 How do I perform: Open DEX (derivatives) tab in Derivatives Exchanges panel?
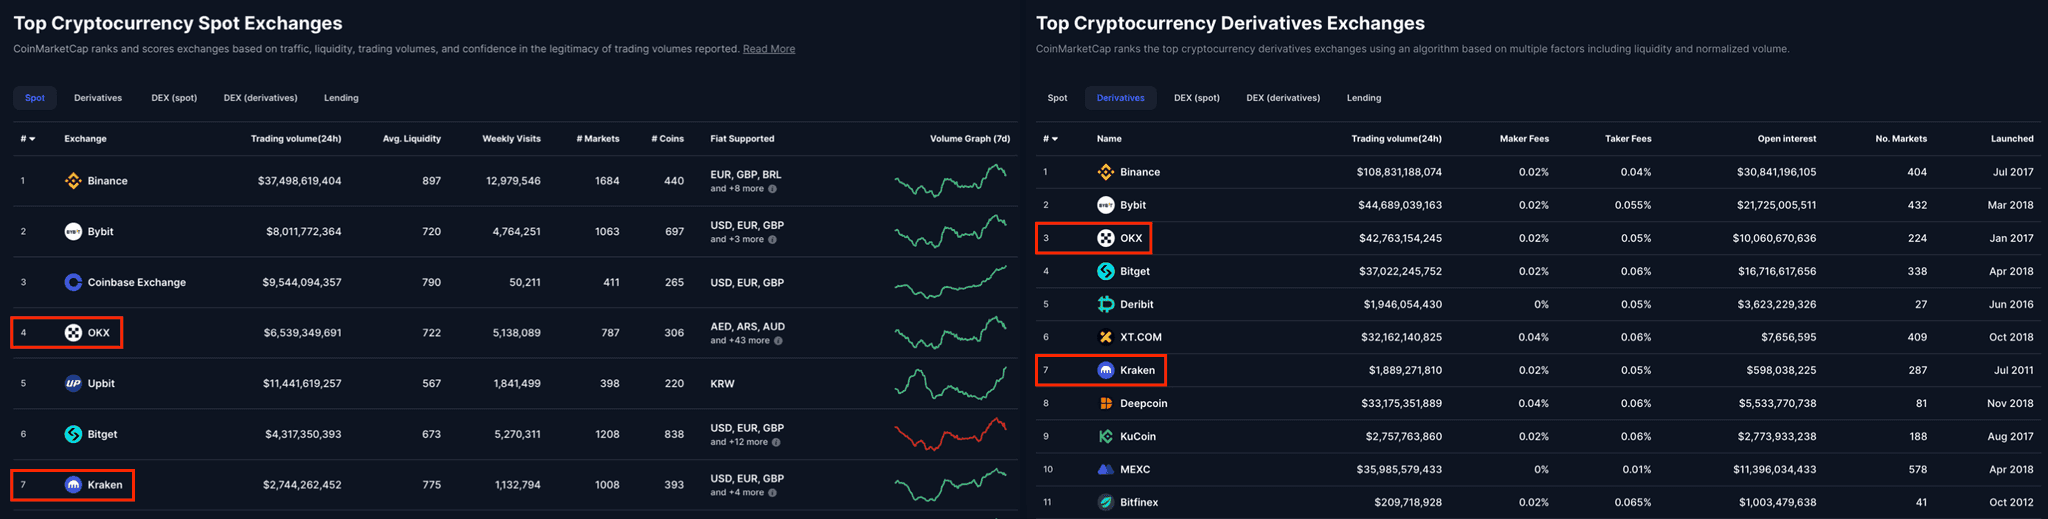(x=1283, y=98)
